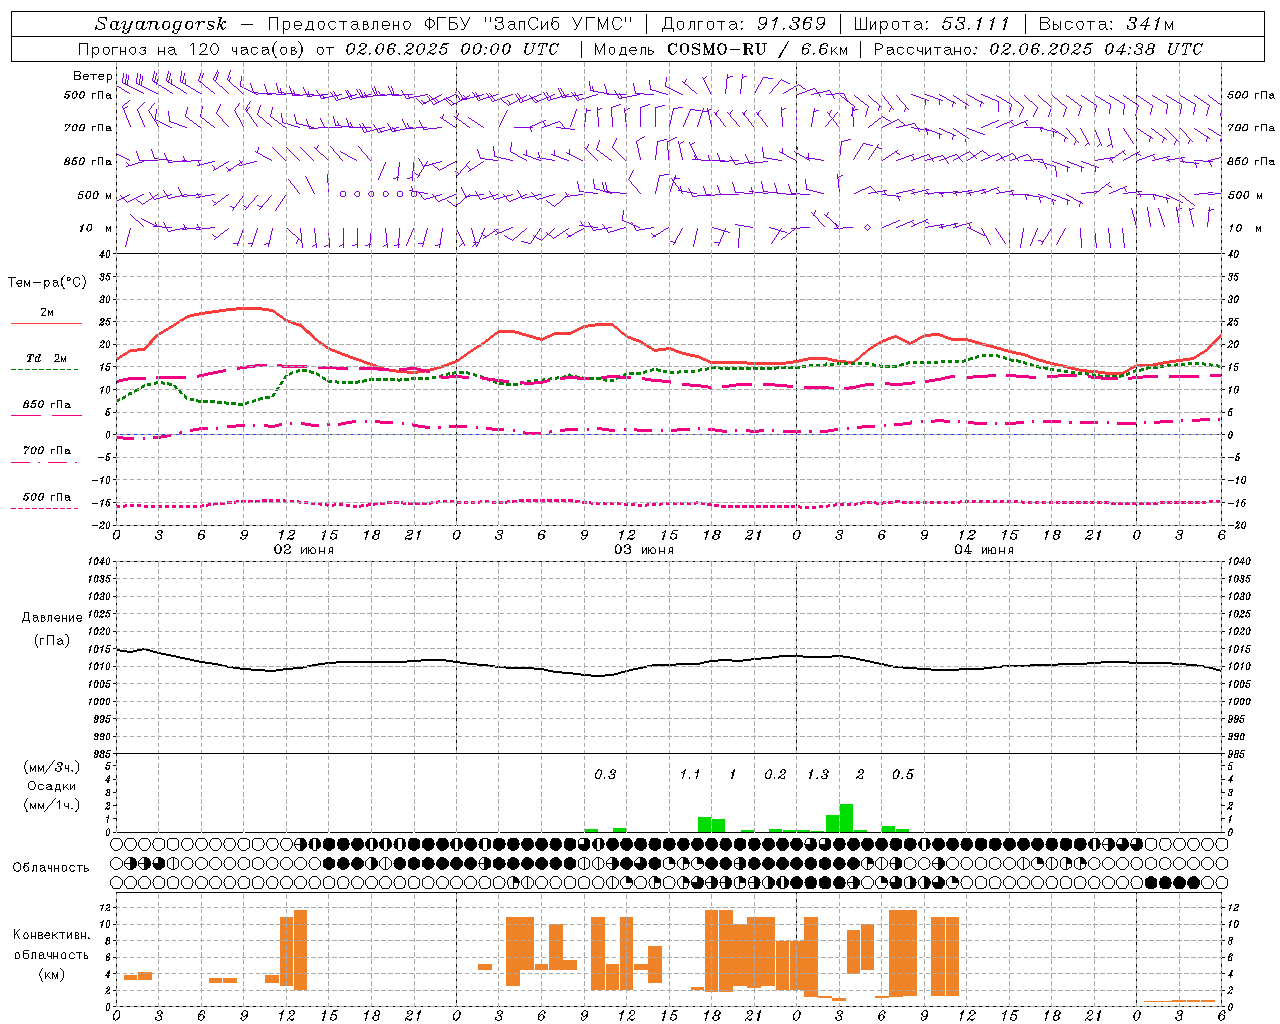Select the 'Широта: 53.111' header field
This screenshot has height=1024, width=1280.
coord(932,24)
